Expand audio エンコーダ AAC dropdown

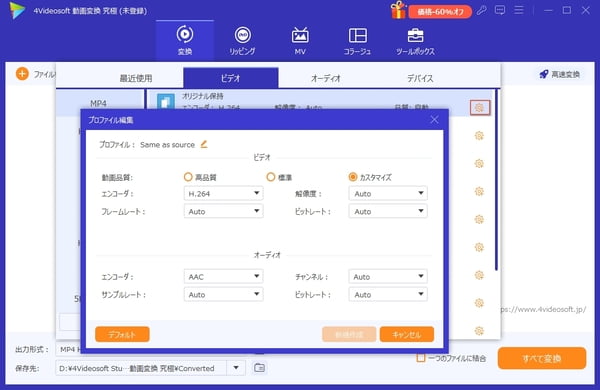pyautogui.click(x=223, y=276)
